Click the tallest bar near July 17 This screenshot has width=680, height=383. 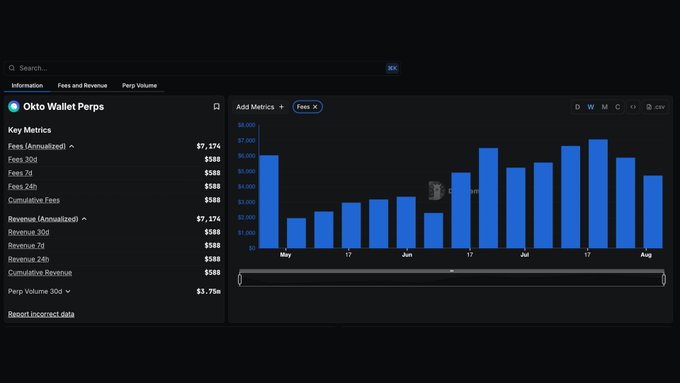tap(598, 194)
